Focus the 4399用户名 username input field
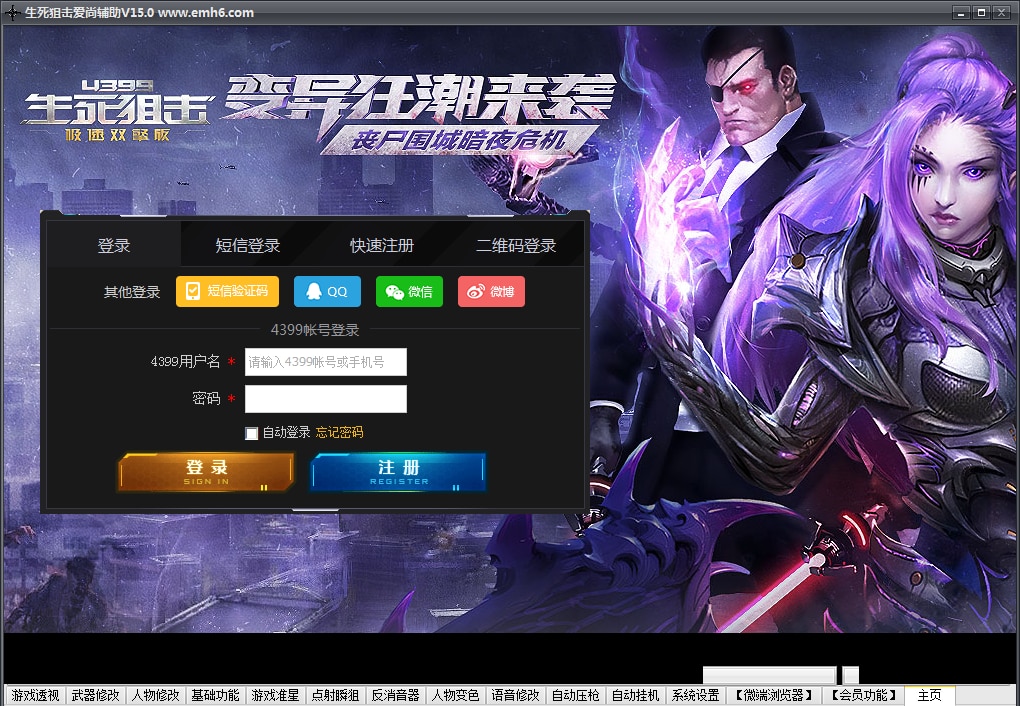This screenshot has height=706, width=1020. [x=326, y=362]
